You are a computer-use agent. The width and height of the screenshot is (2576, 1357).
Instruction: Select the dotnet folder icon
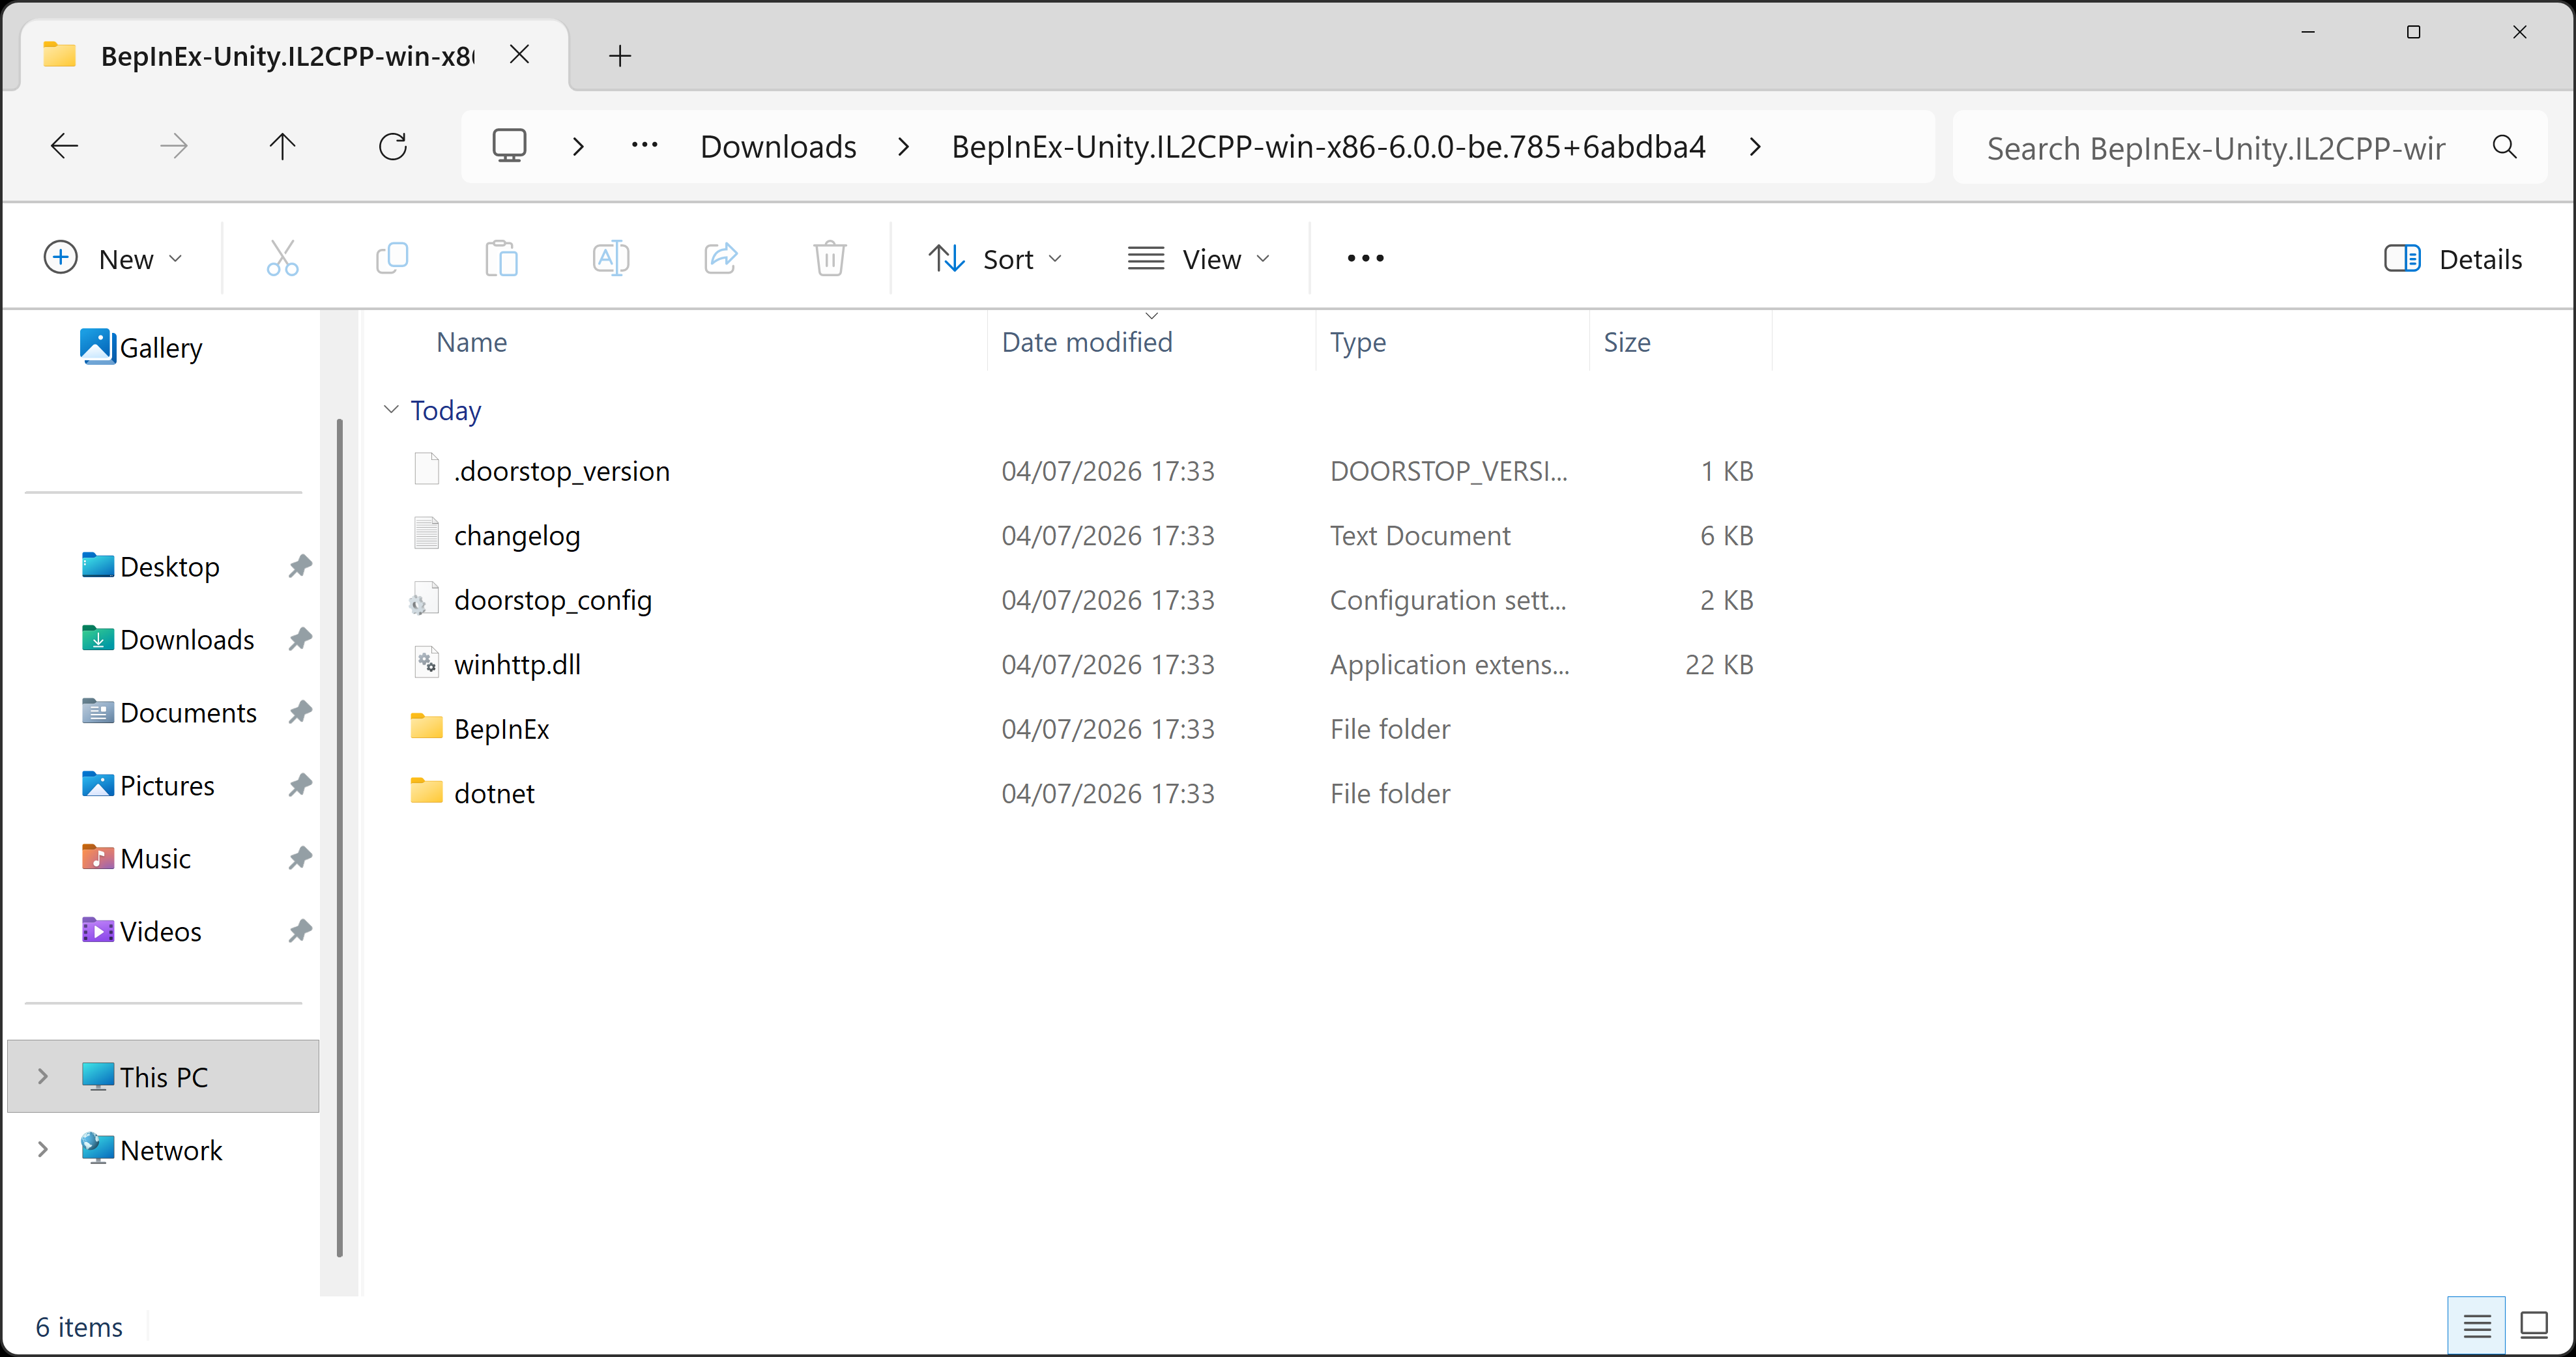(x=427, y=791)
